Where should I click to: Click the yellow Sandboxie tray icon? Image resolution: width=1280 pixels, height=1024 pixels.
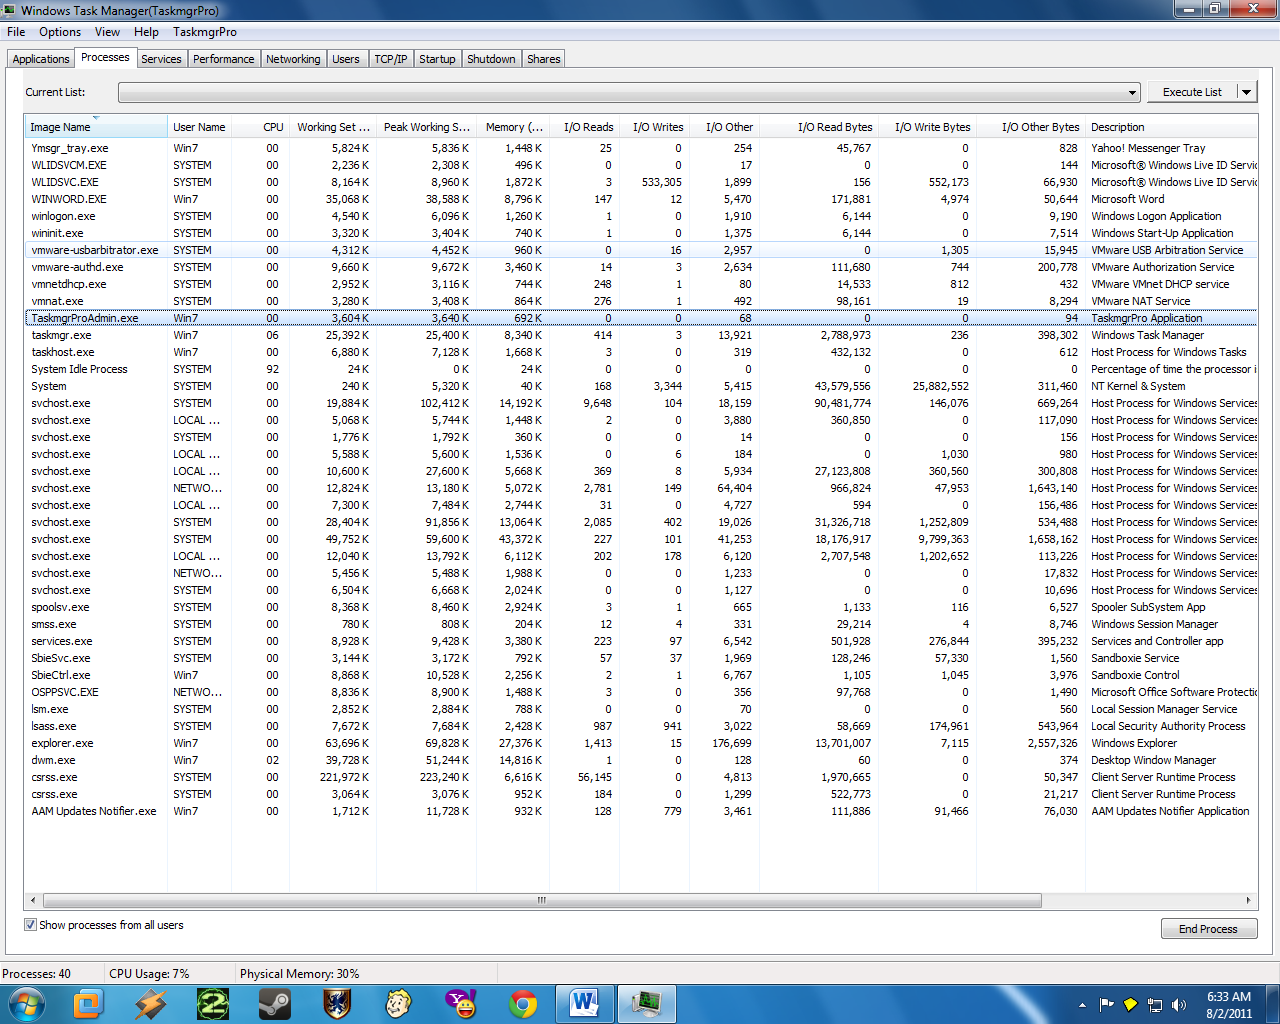pos(1130,1004)
